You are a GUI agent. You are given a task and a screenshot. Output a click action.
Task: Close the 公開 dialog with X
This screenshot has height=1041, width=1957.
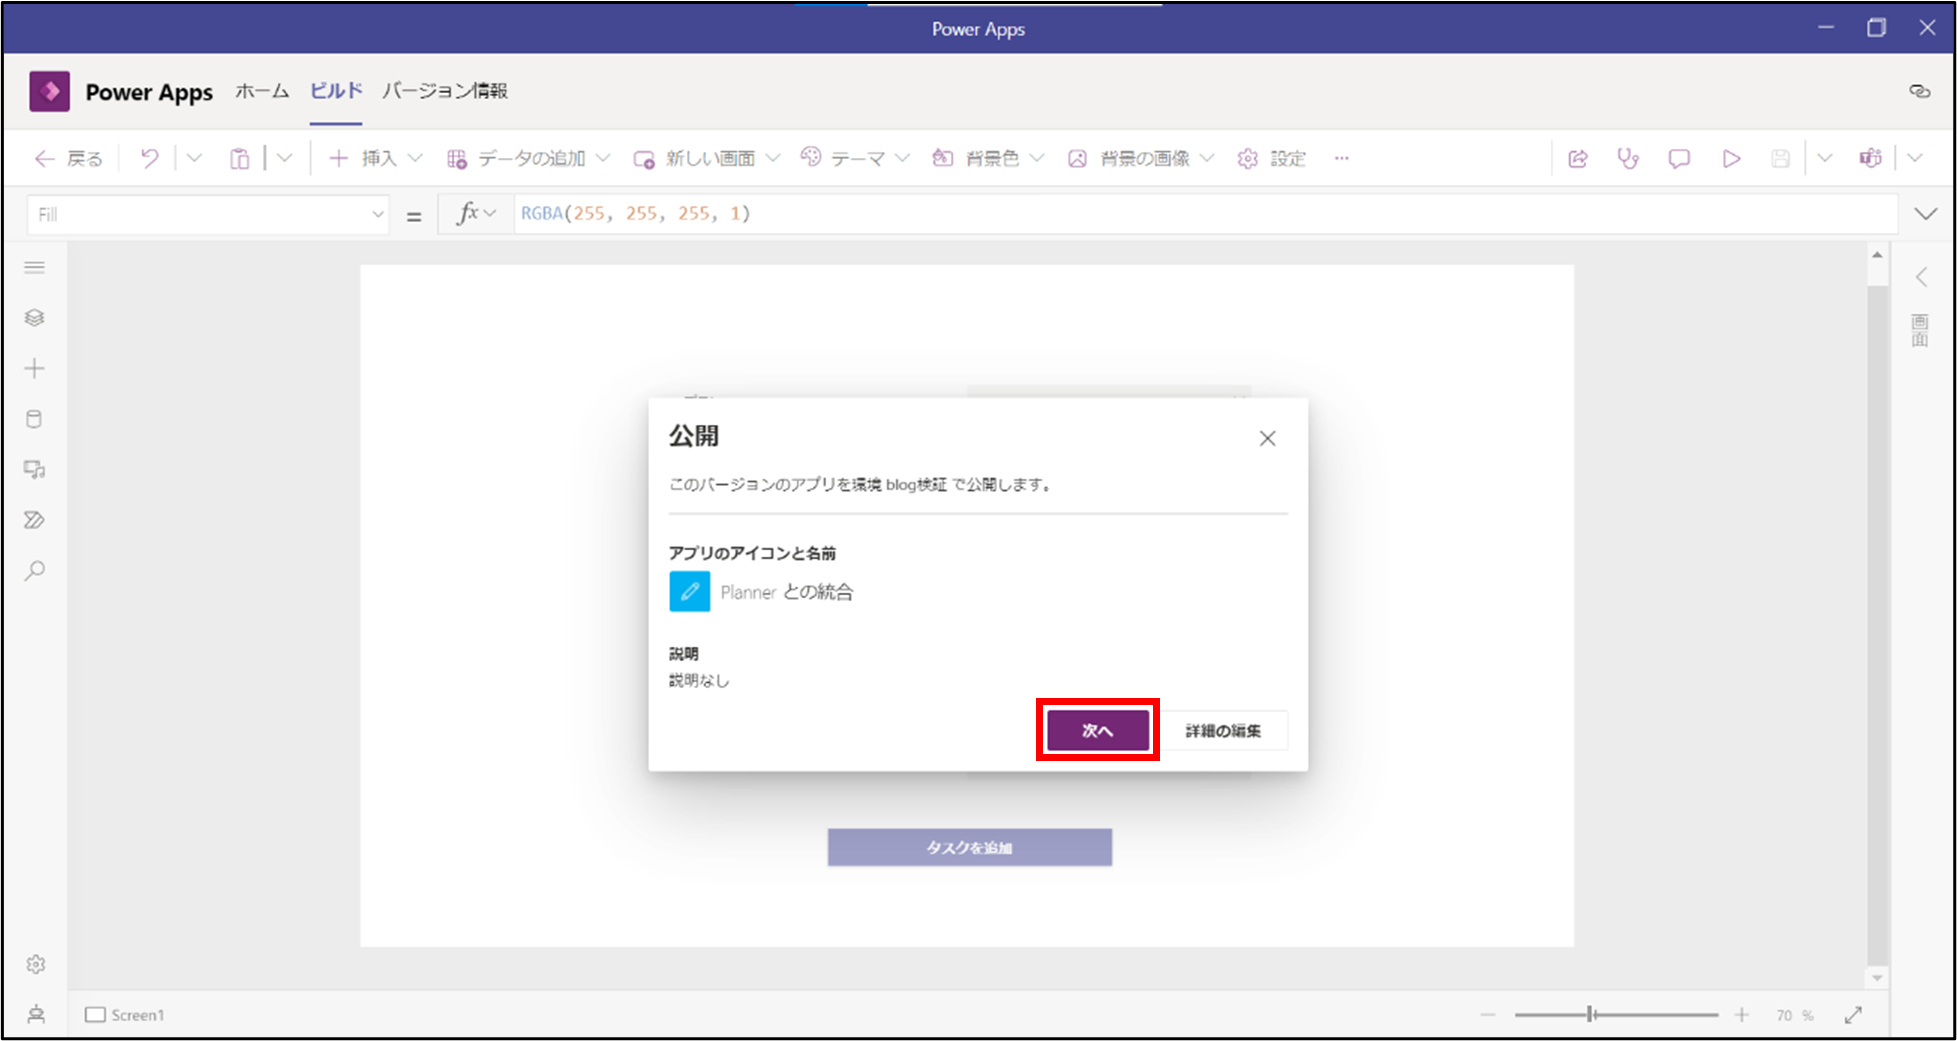click(1267, 438)
